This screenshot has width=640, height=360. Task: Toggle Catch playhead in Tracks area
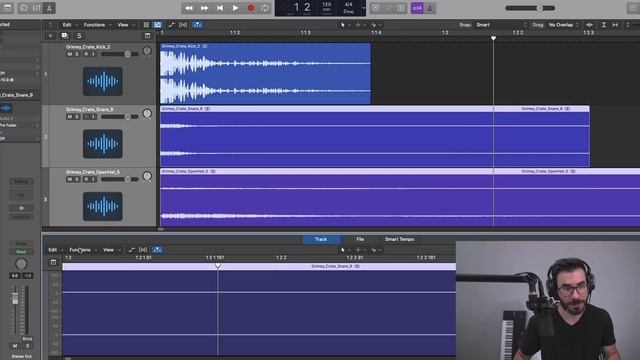pyautogui.click(x=197, y=25)
